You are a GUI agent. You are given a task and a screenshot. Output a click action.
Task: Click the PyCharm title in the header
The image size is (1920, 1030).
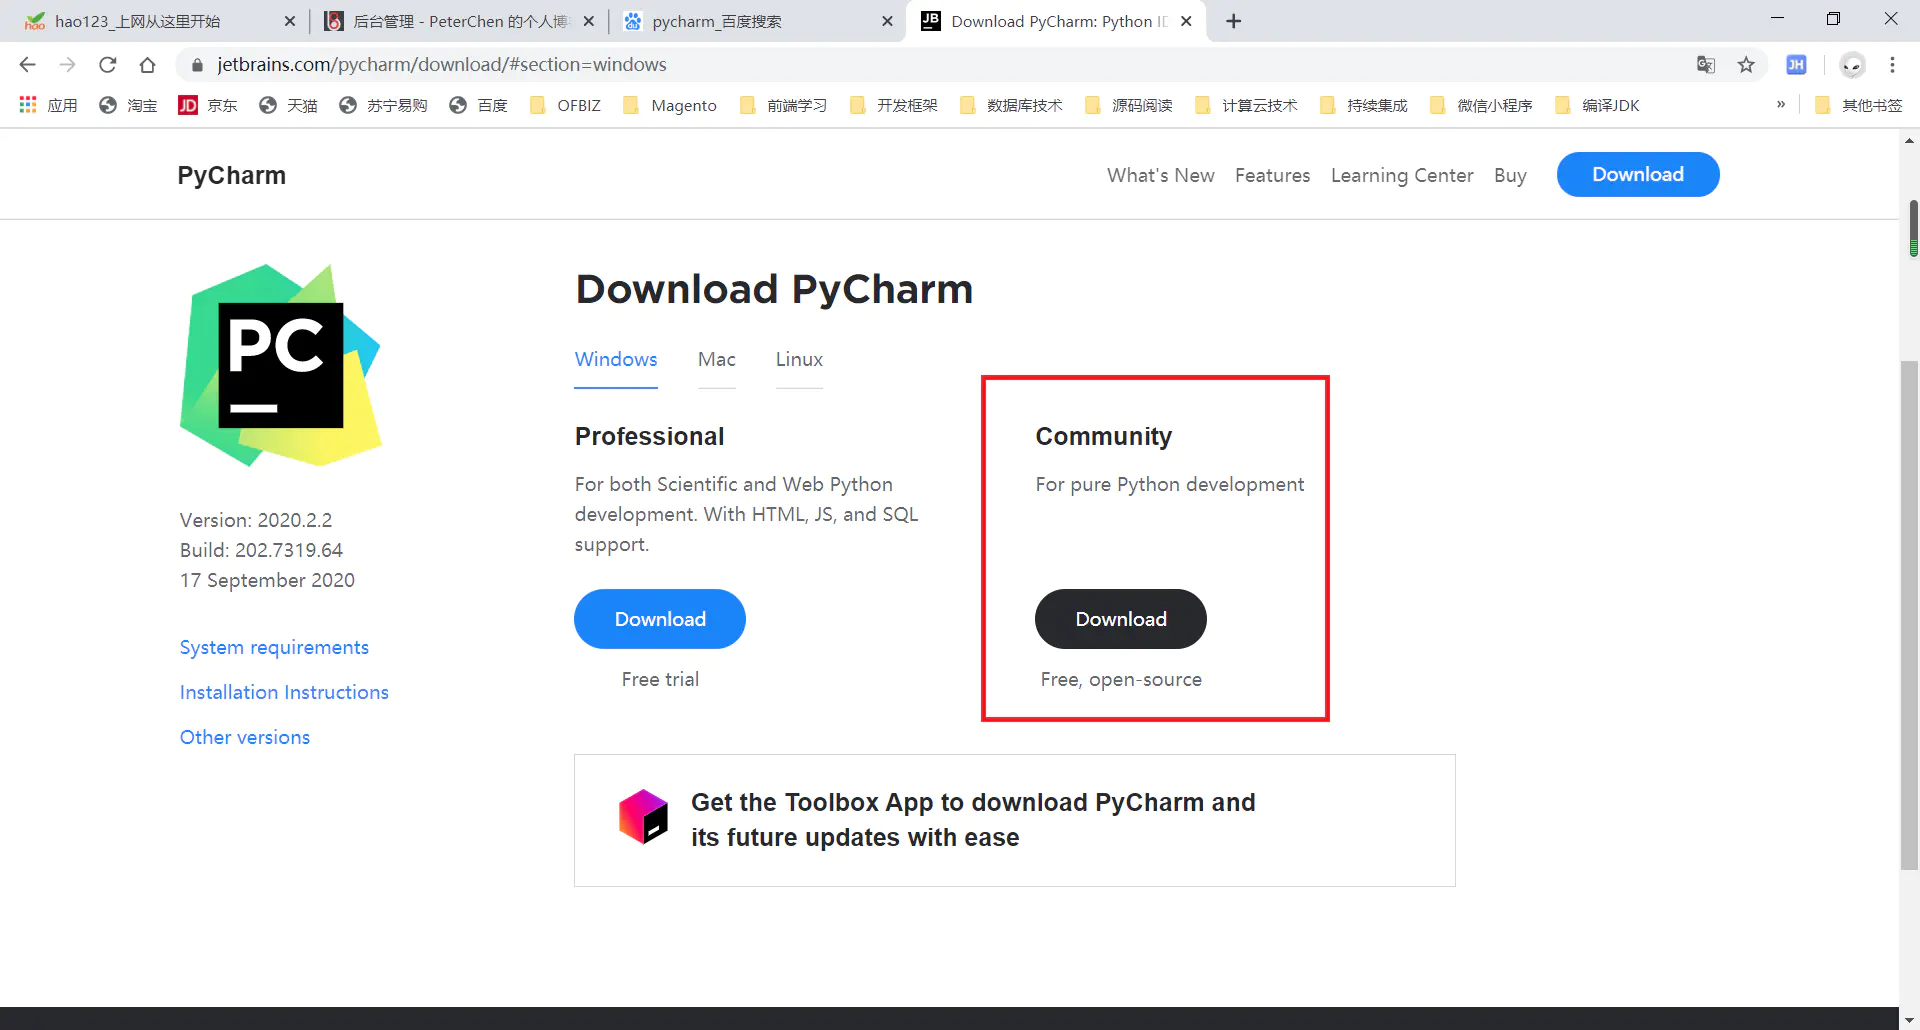pyautogui.click(x=231, y=175)
